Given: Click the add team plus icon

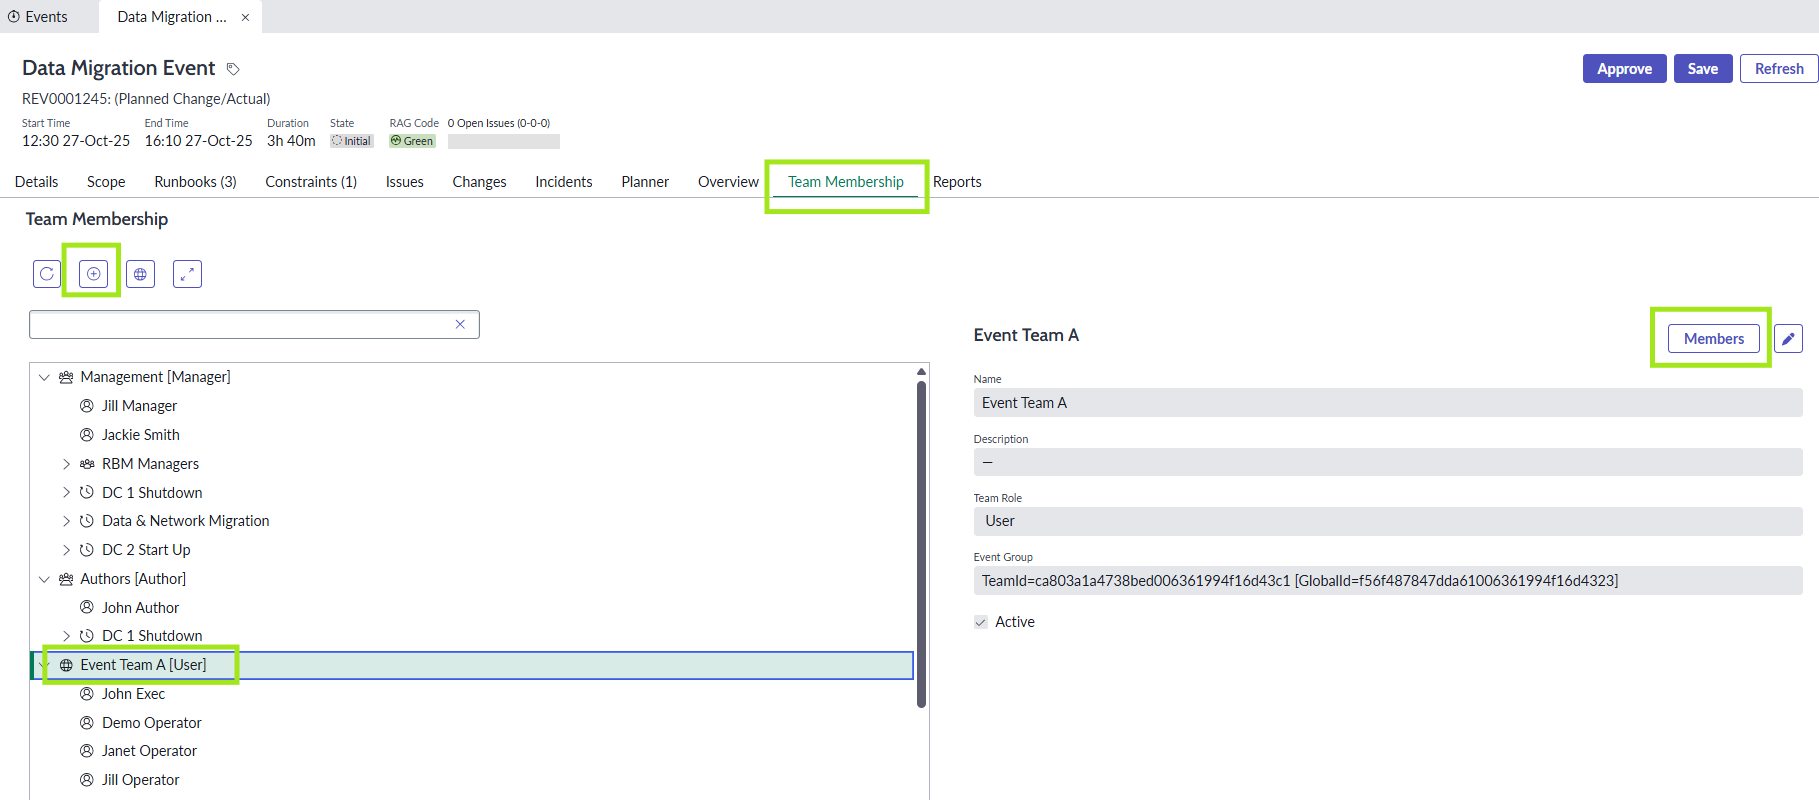Looking at the screenshot, I should [93, 274].
